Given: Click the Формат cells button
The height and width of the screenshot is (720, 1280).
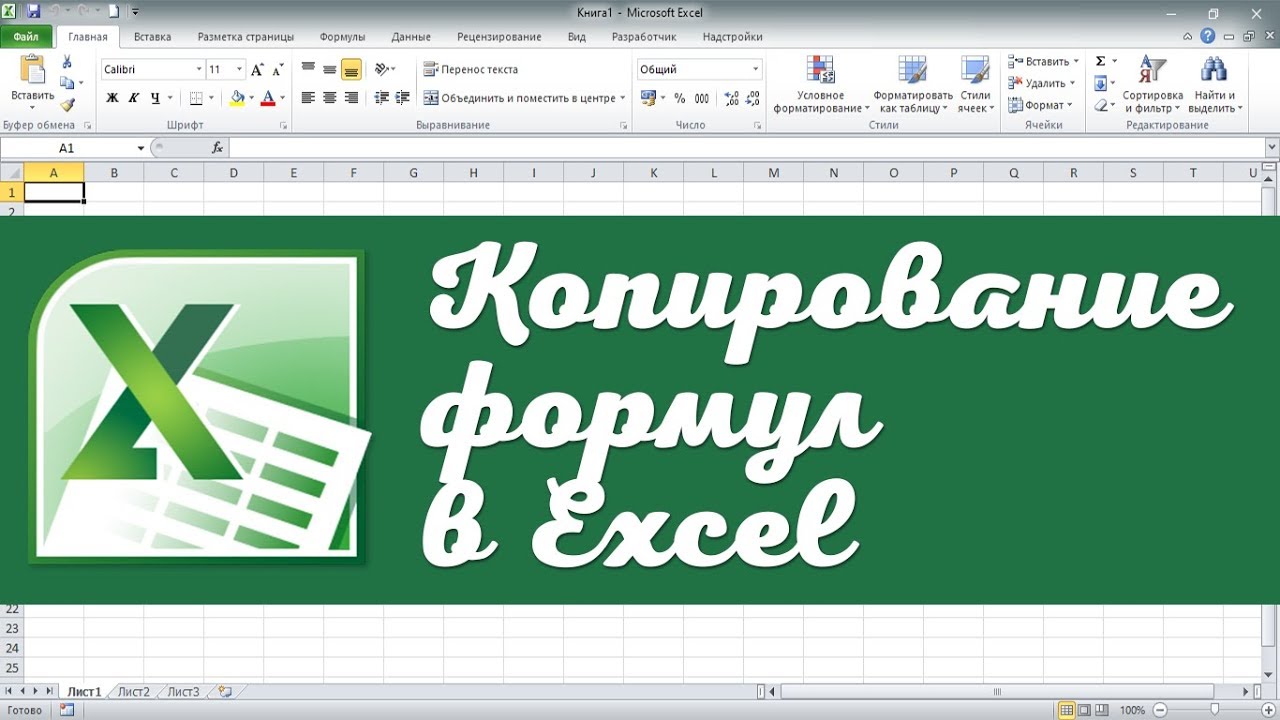Looking at the screenshot, I should point(1039,105).
